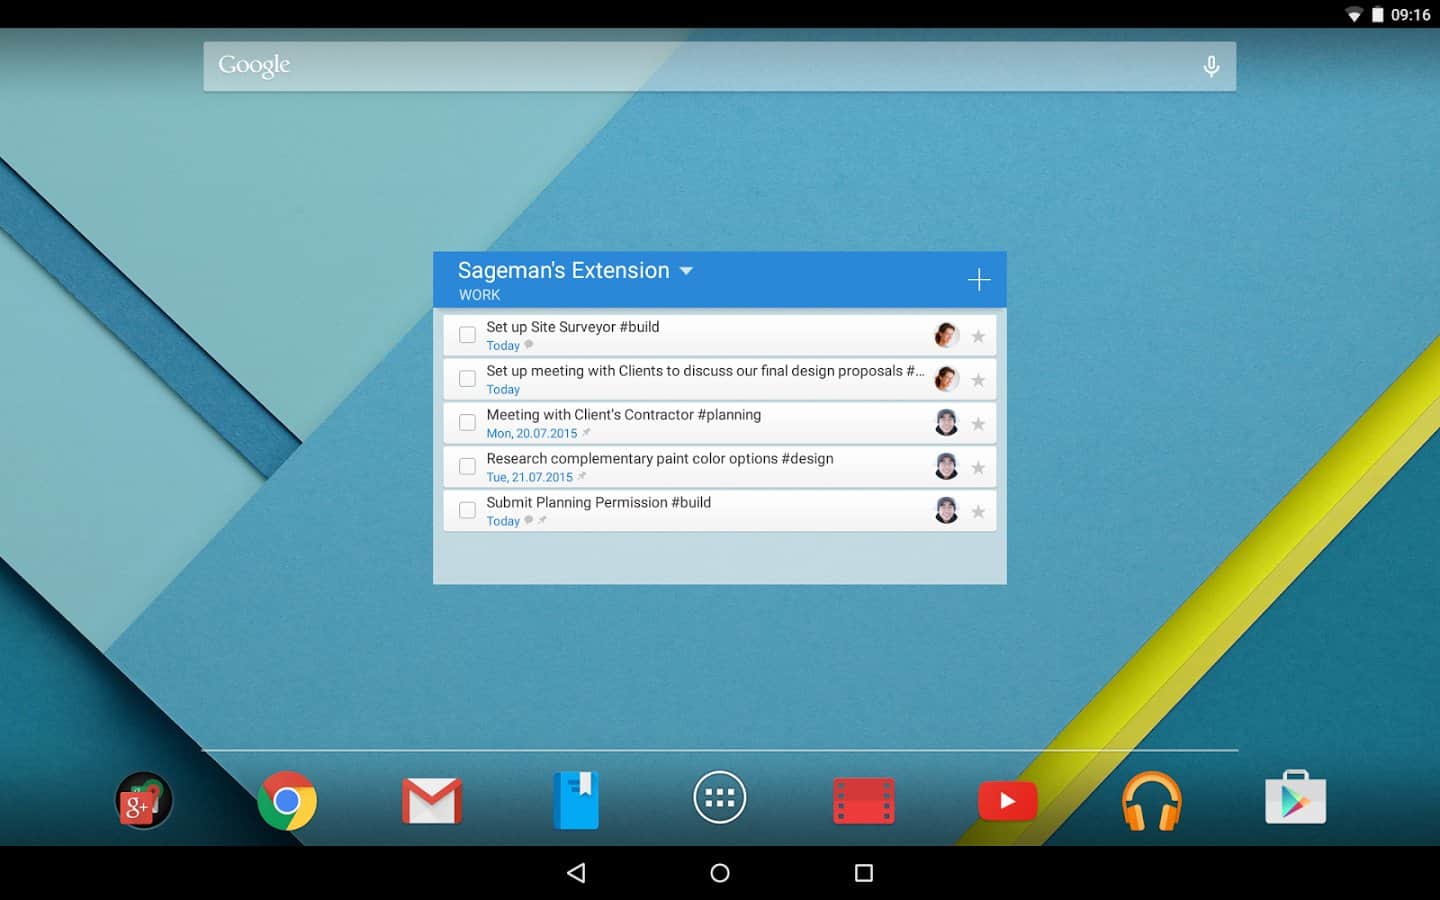Star the Set up Site Surveyor task

point(978,336)
